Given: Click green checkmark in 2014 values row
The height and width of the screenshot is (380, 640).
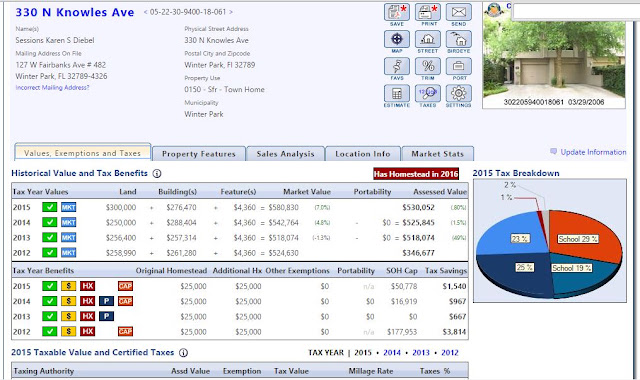Looking at the screenshot, I should tap(49, 222).
